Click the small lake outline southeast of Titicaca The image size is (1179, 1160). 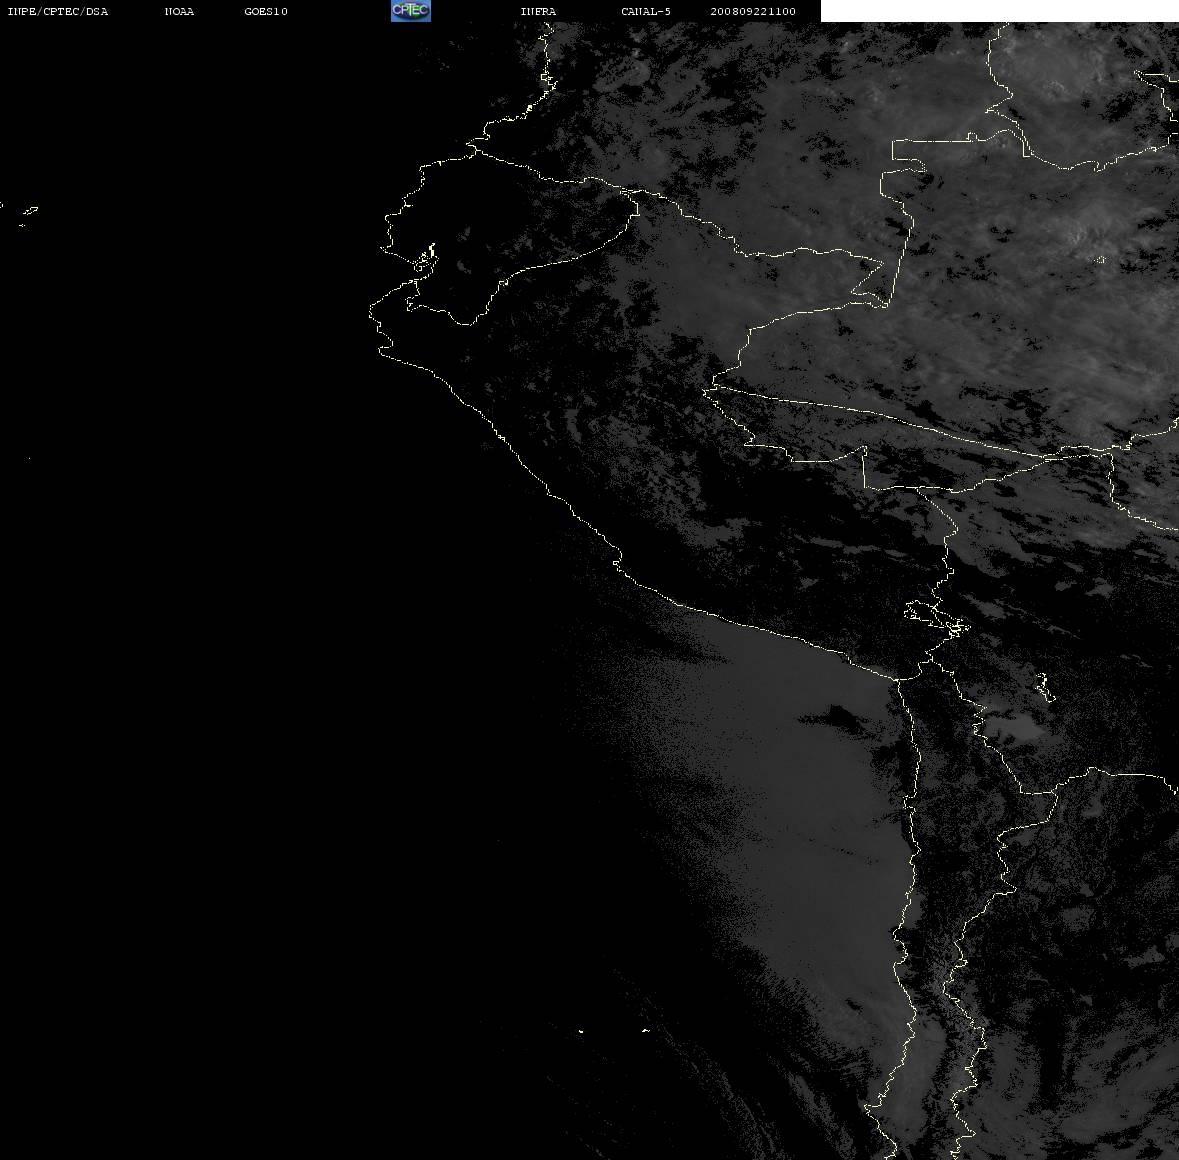point(1044,688)
